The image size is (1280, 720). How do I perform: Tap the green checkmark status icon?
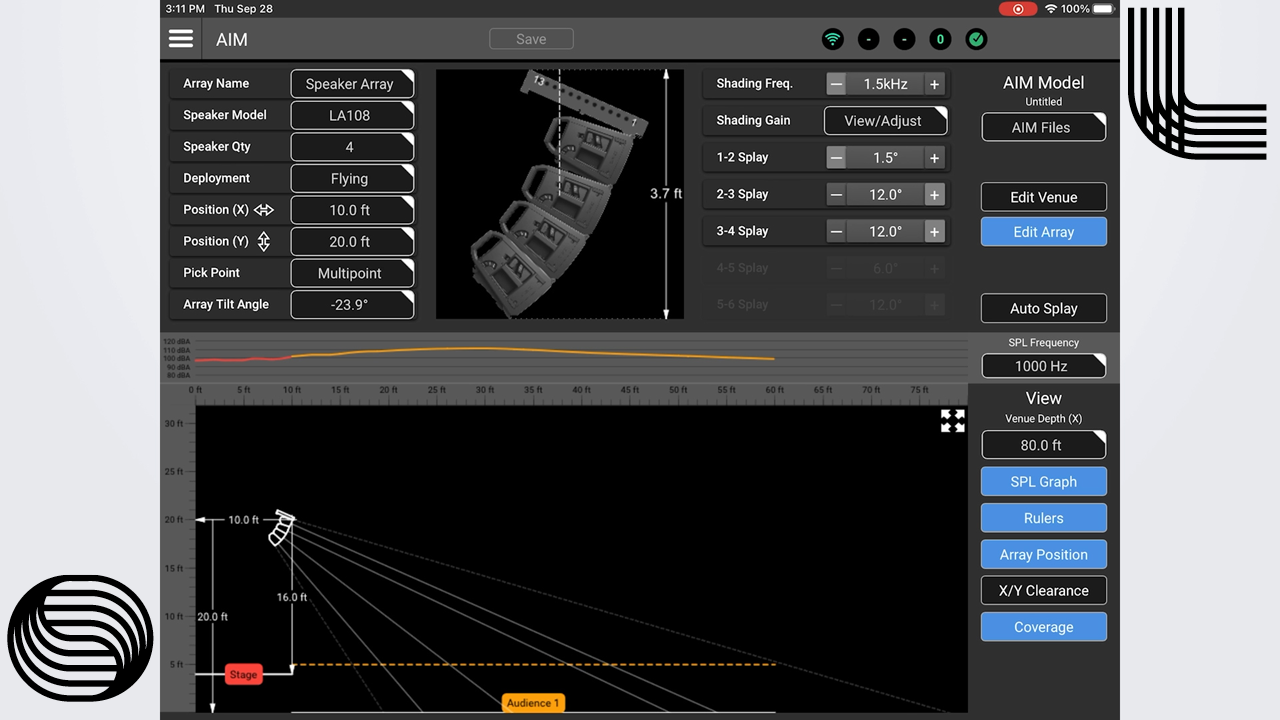tap(976, 40)
